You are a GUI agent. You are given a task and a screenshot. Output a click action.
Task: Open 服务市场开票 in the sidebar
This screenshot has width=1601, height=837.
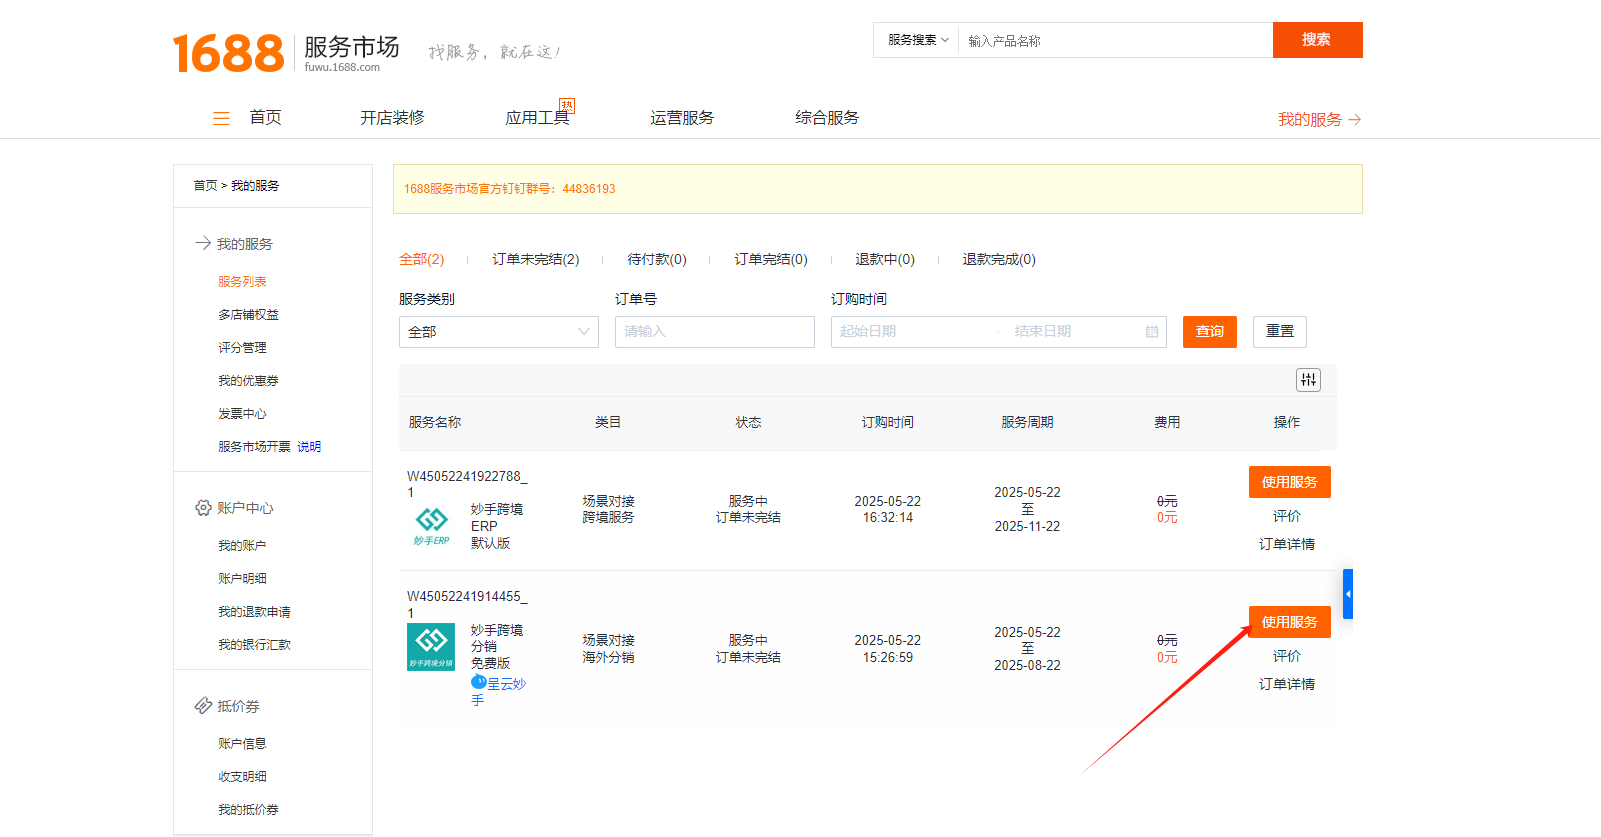(254, 447)
